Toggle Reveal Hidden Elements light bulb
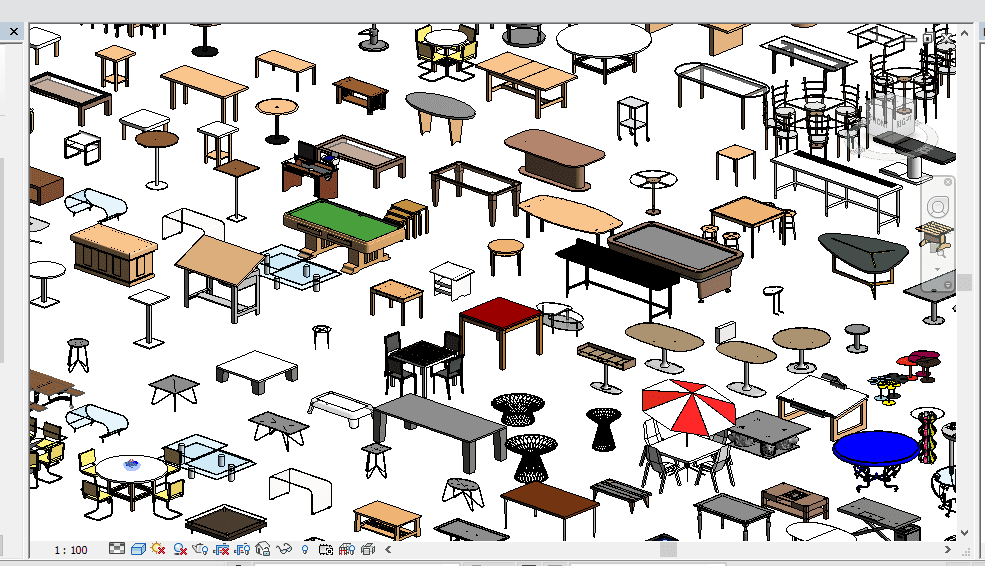The image size is (985, 566). [x=305, y=549]
